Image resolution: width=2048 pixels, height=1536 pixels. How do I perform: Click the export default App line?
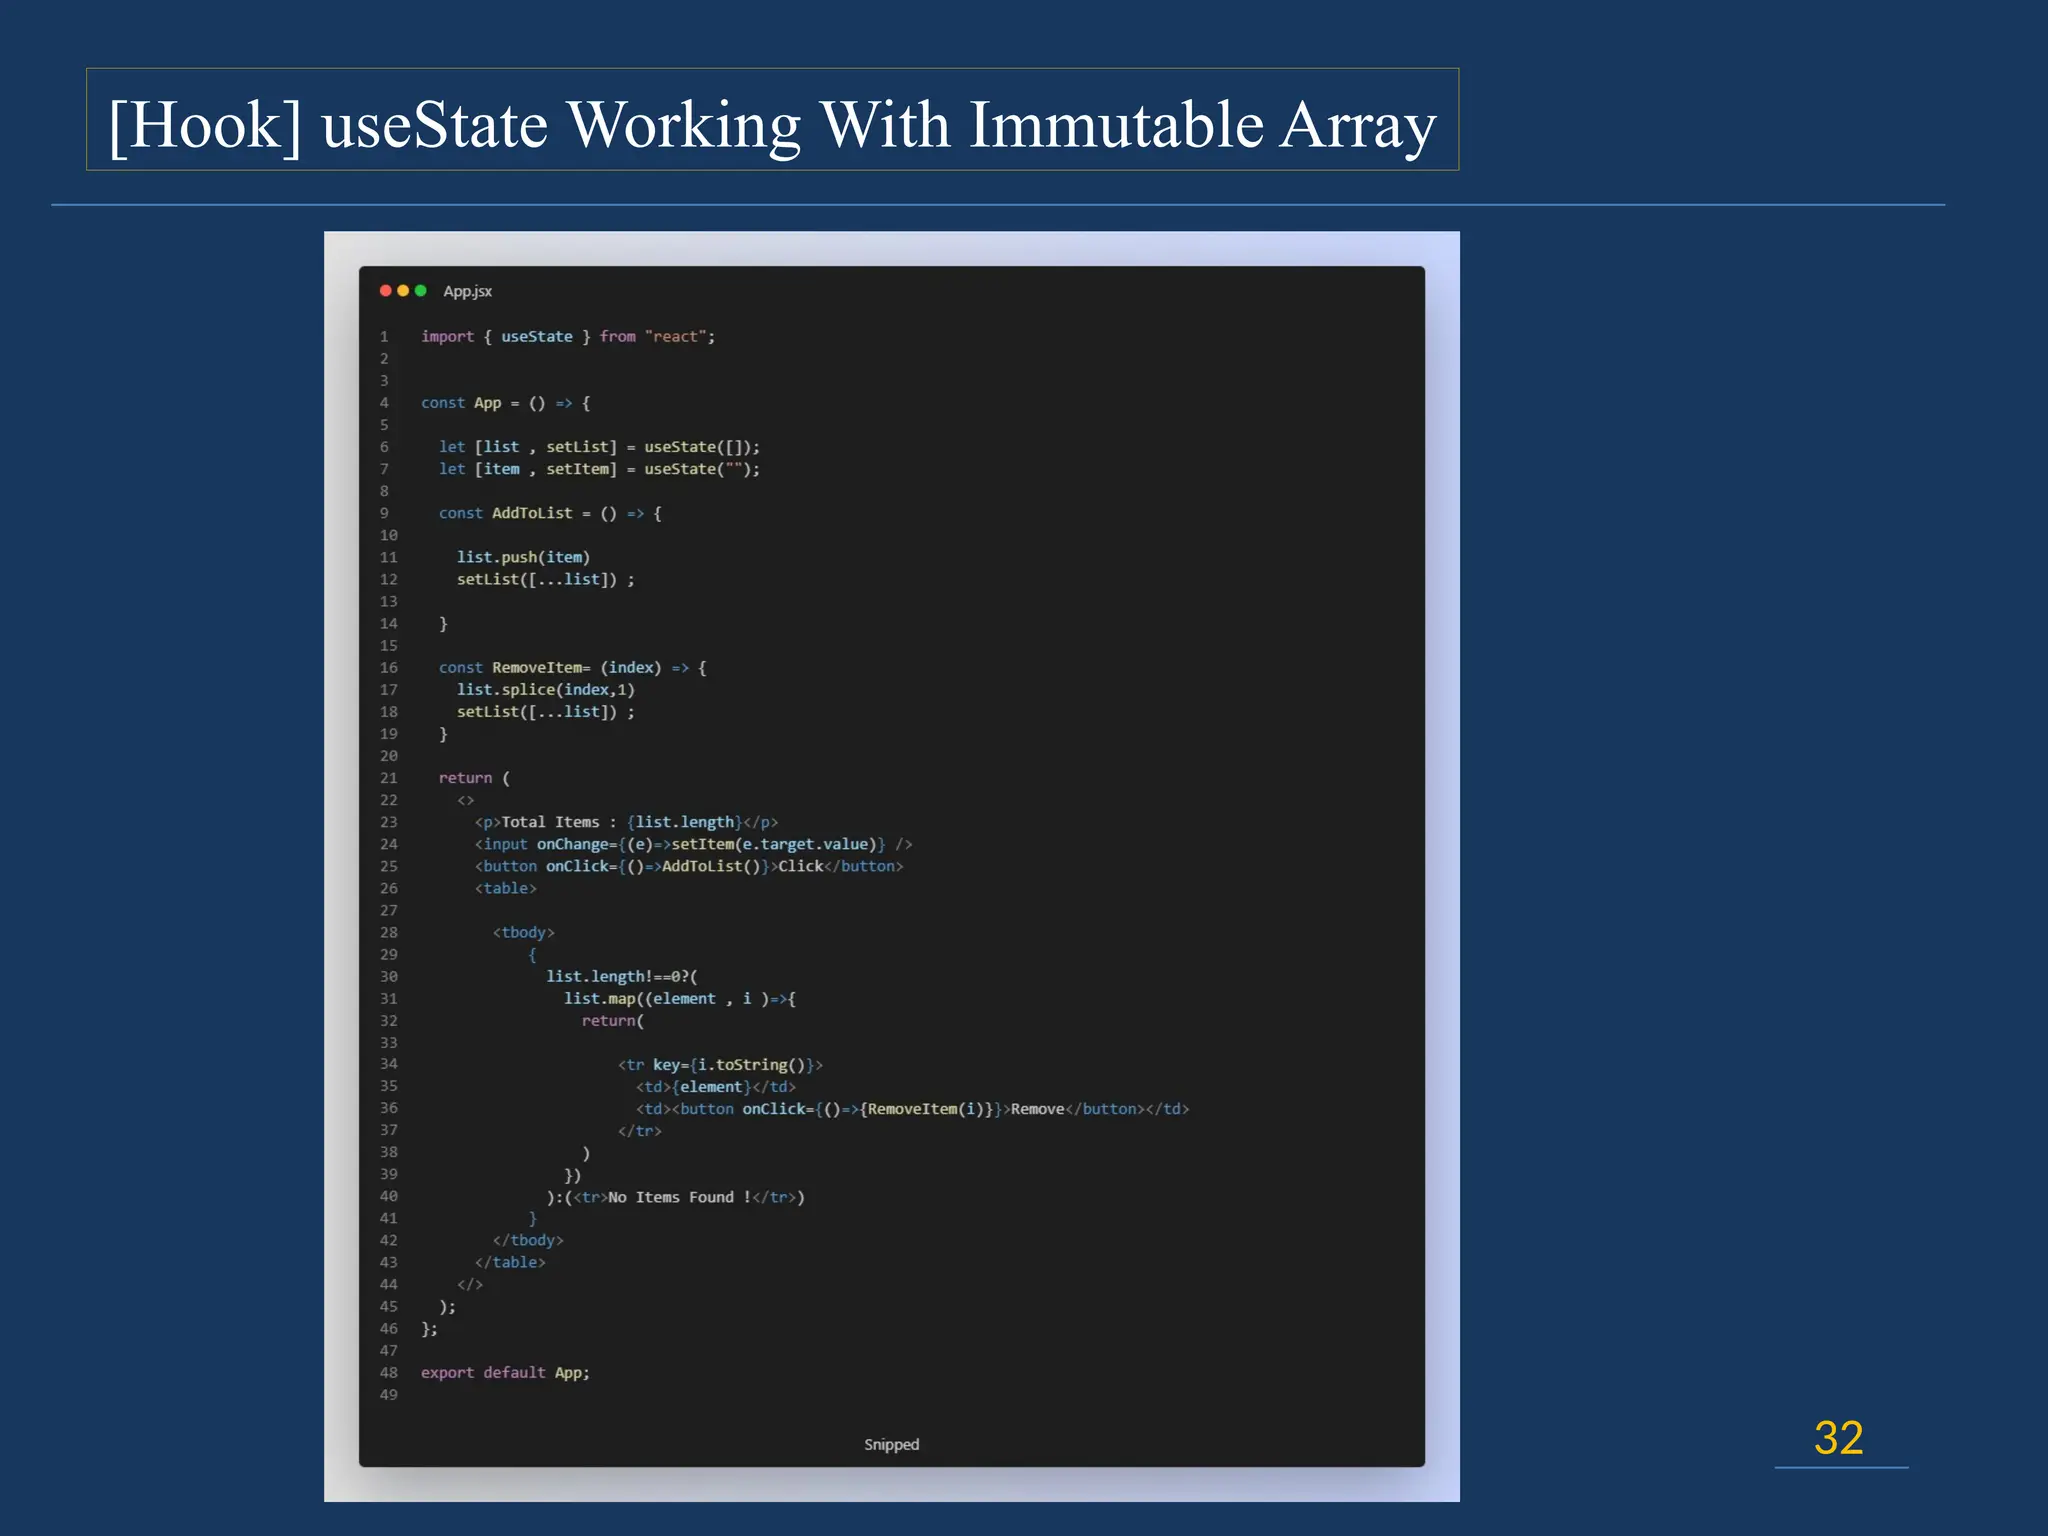click(505, 1373)
